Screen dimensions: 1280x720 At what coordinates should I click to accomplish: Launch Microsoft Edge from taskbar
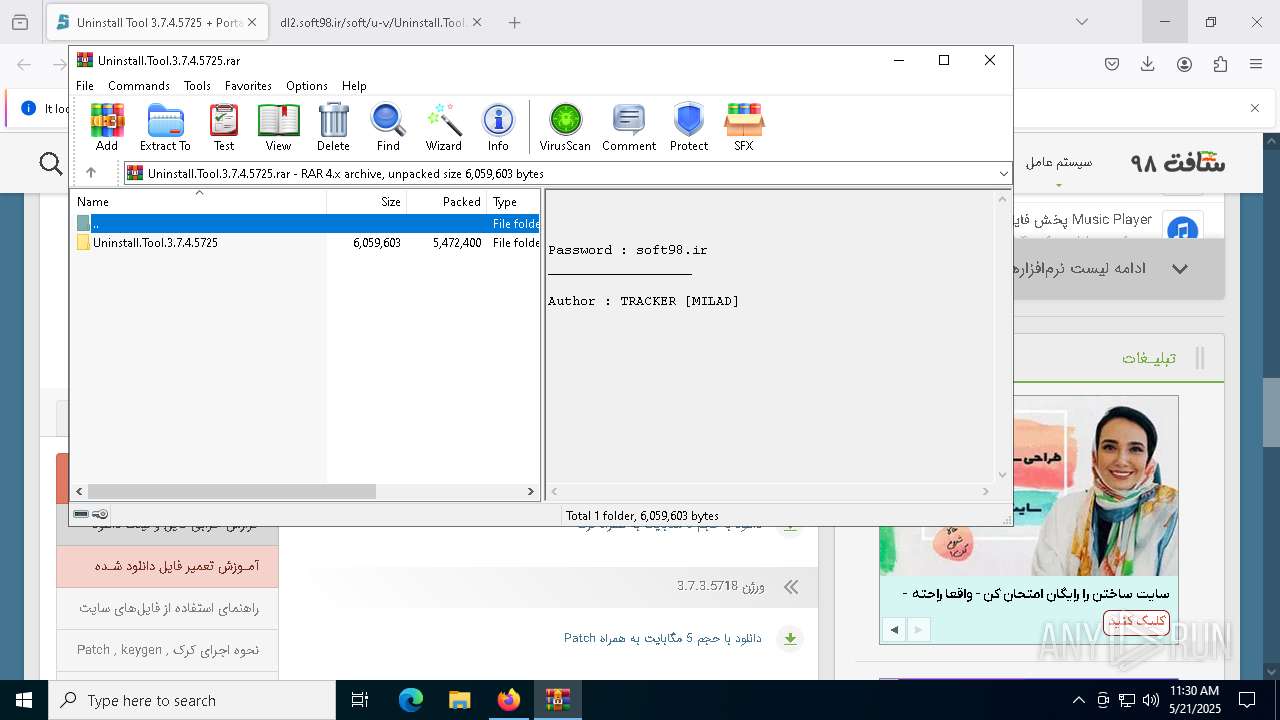411,700
